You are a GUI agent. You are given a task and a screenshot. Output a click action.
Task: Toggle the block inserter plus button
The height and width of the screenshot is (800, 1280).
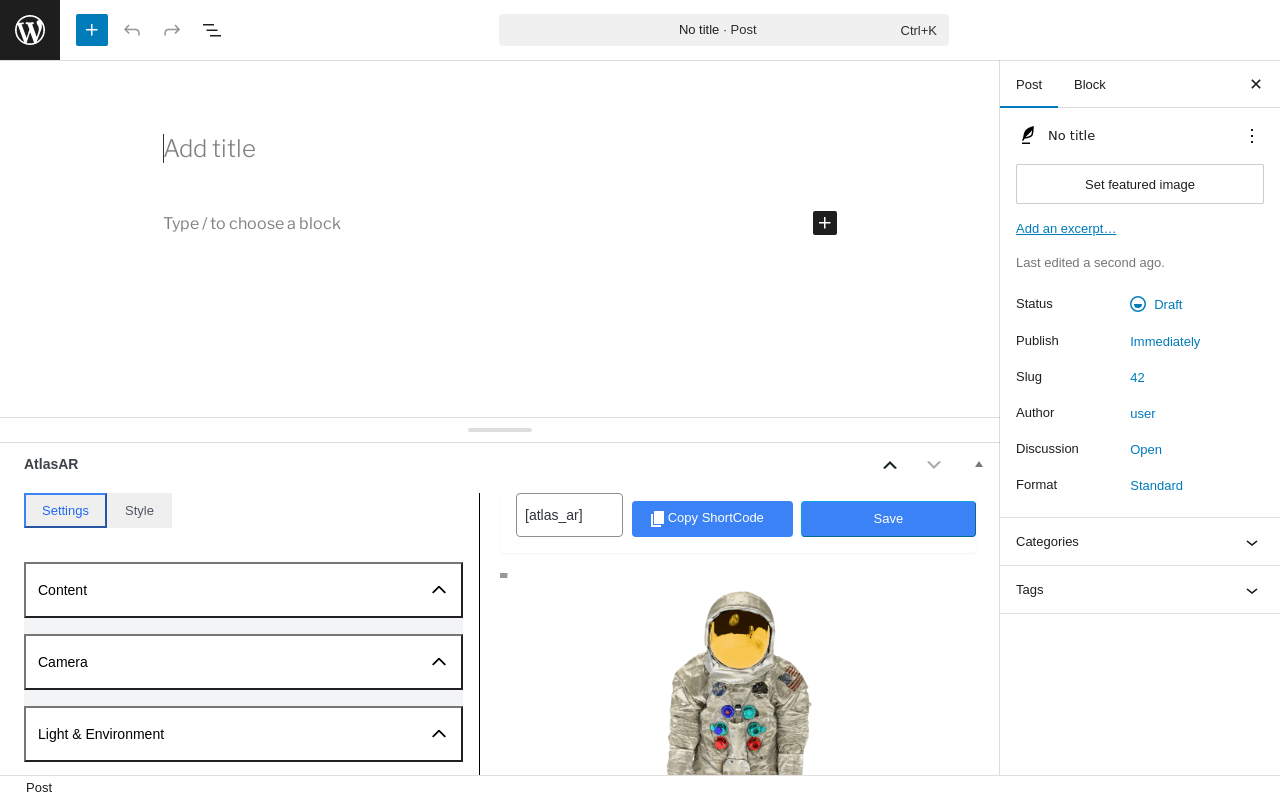tap(92, 30)
